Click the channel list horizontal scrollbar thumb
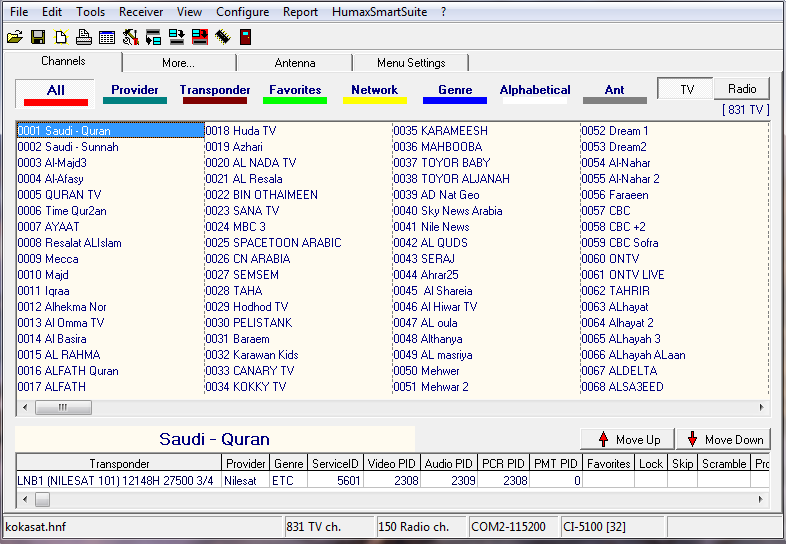 pos(63,407)
